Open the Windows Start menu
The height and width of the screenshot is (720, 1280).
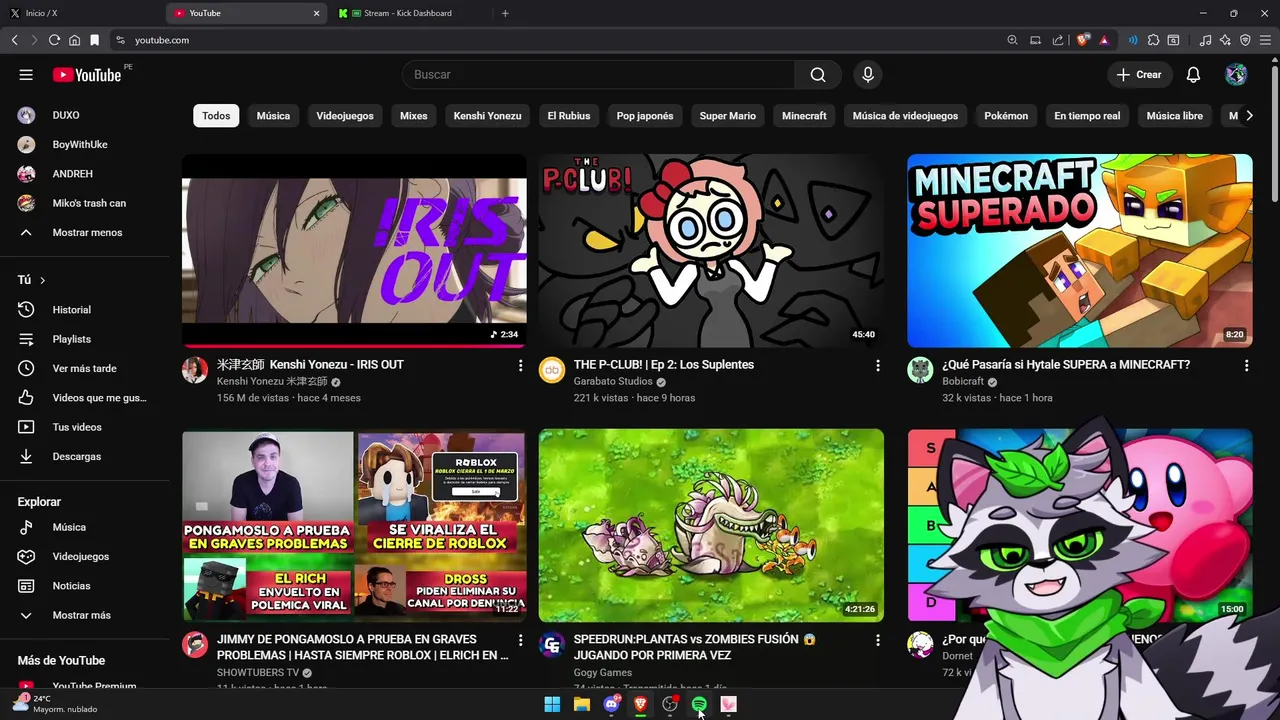pyautogui.click(x=552, y=704)
